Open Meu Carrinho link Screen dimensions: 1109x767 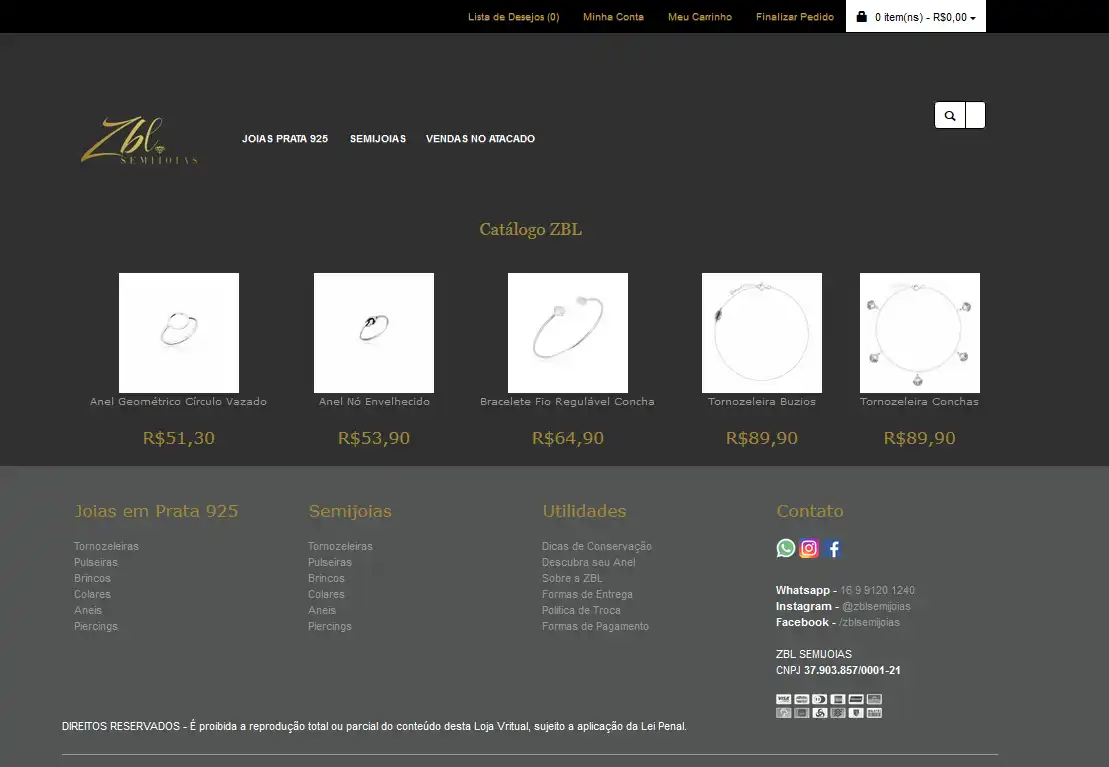click(x=700, y=17)
